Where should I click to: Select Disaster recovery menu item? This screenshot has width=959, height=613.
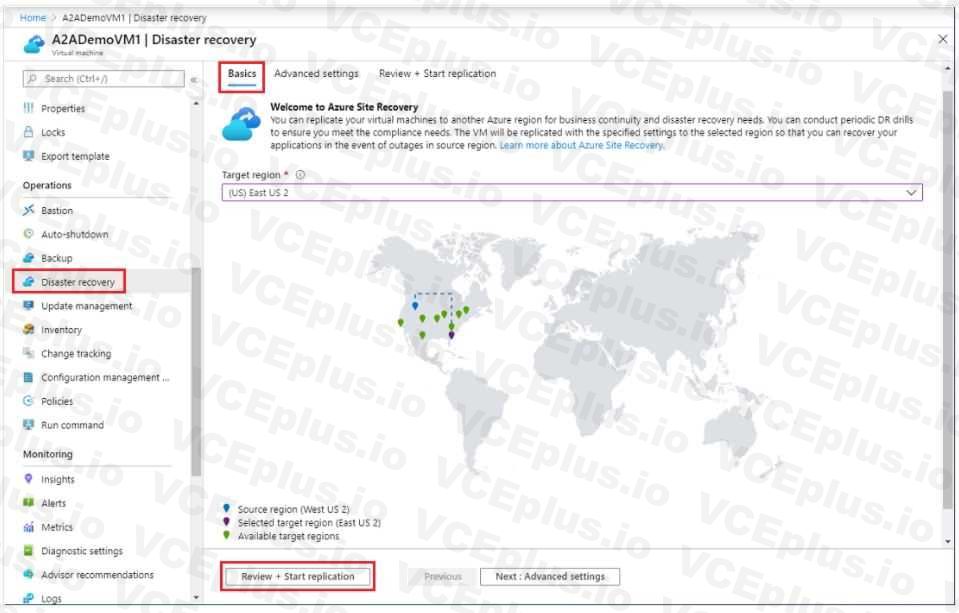coord(78,282)
